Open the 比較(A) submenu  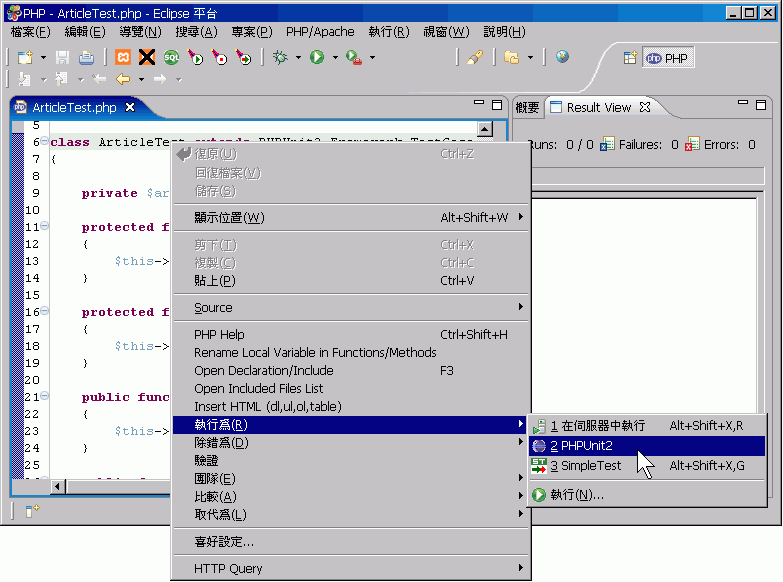tap(351, 497)
